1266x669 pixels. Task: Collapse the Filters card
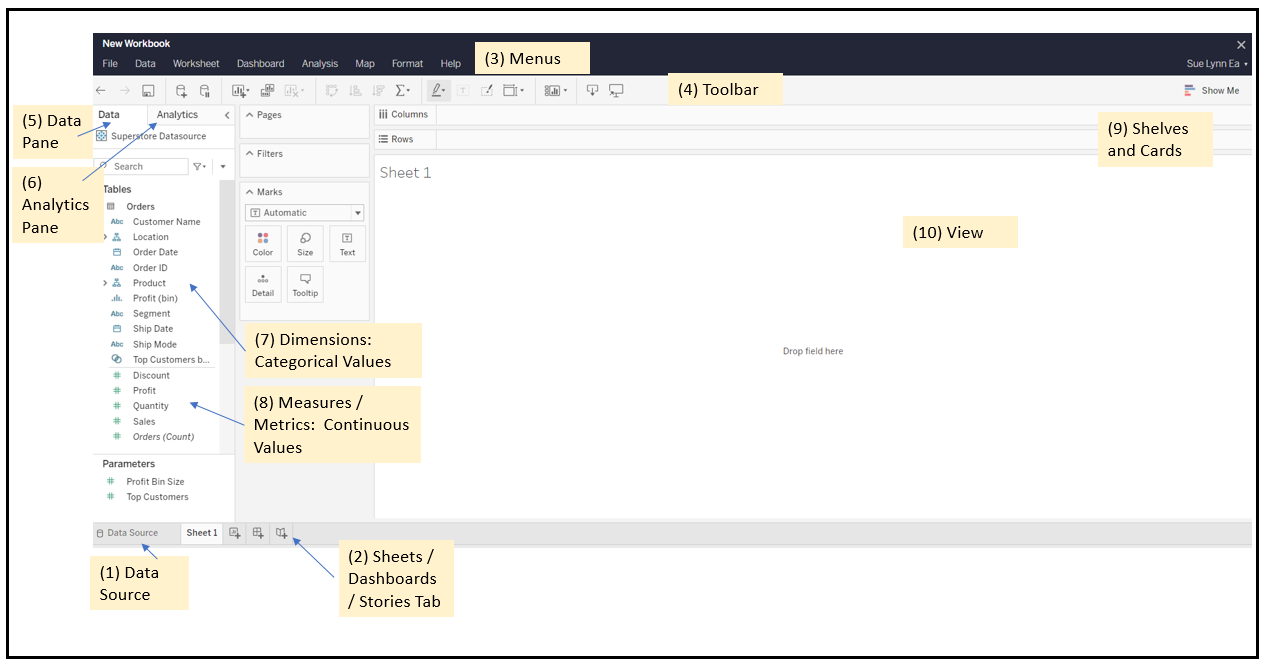[x=249, y=154]
